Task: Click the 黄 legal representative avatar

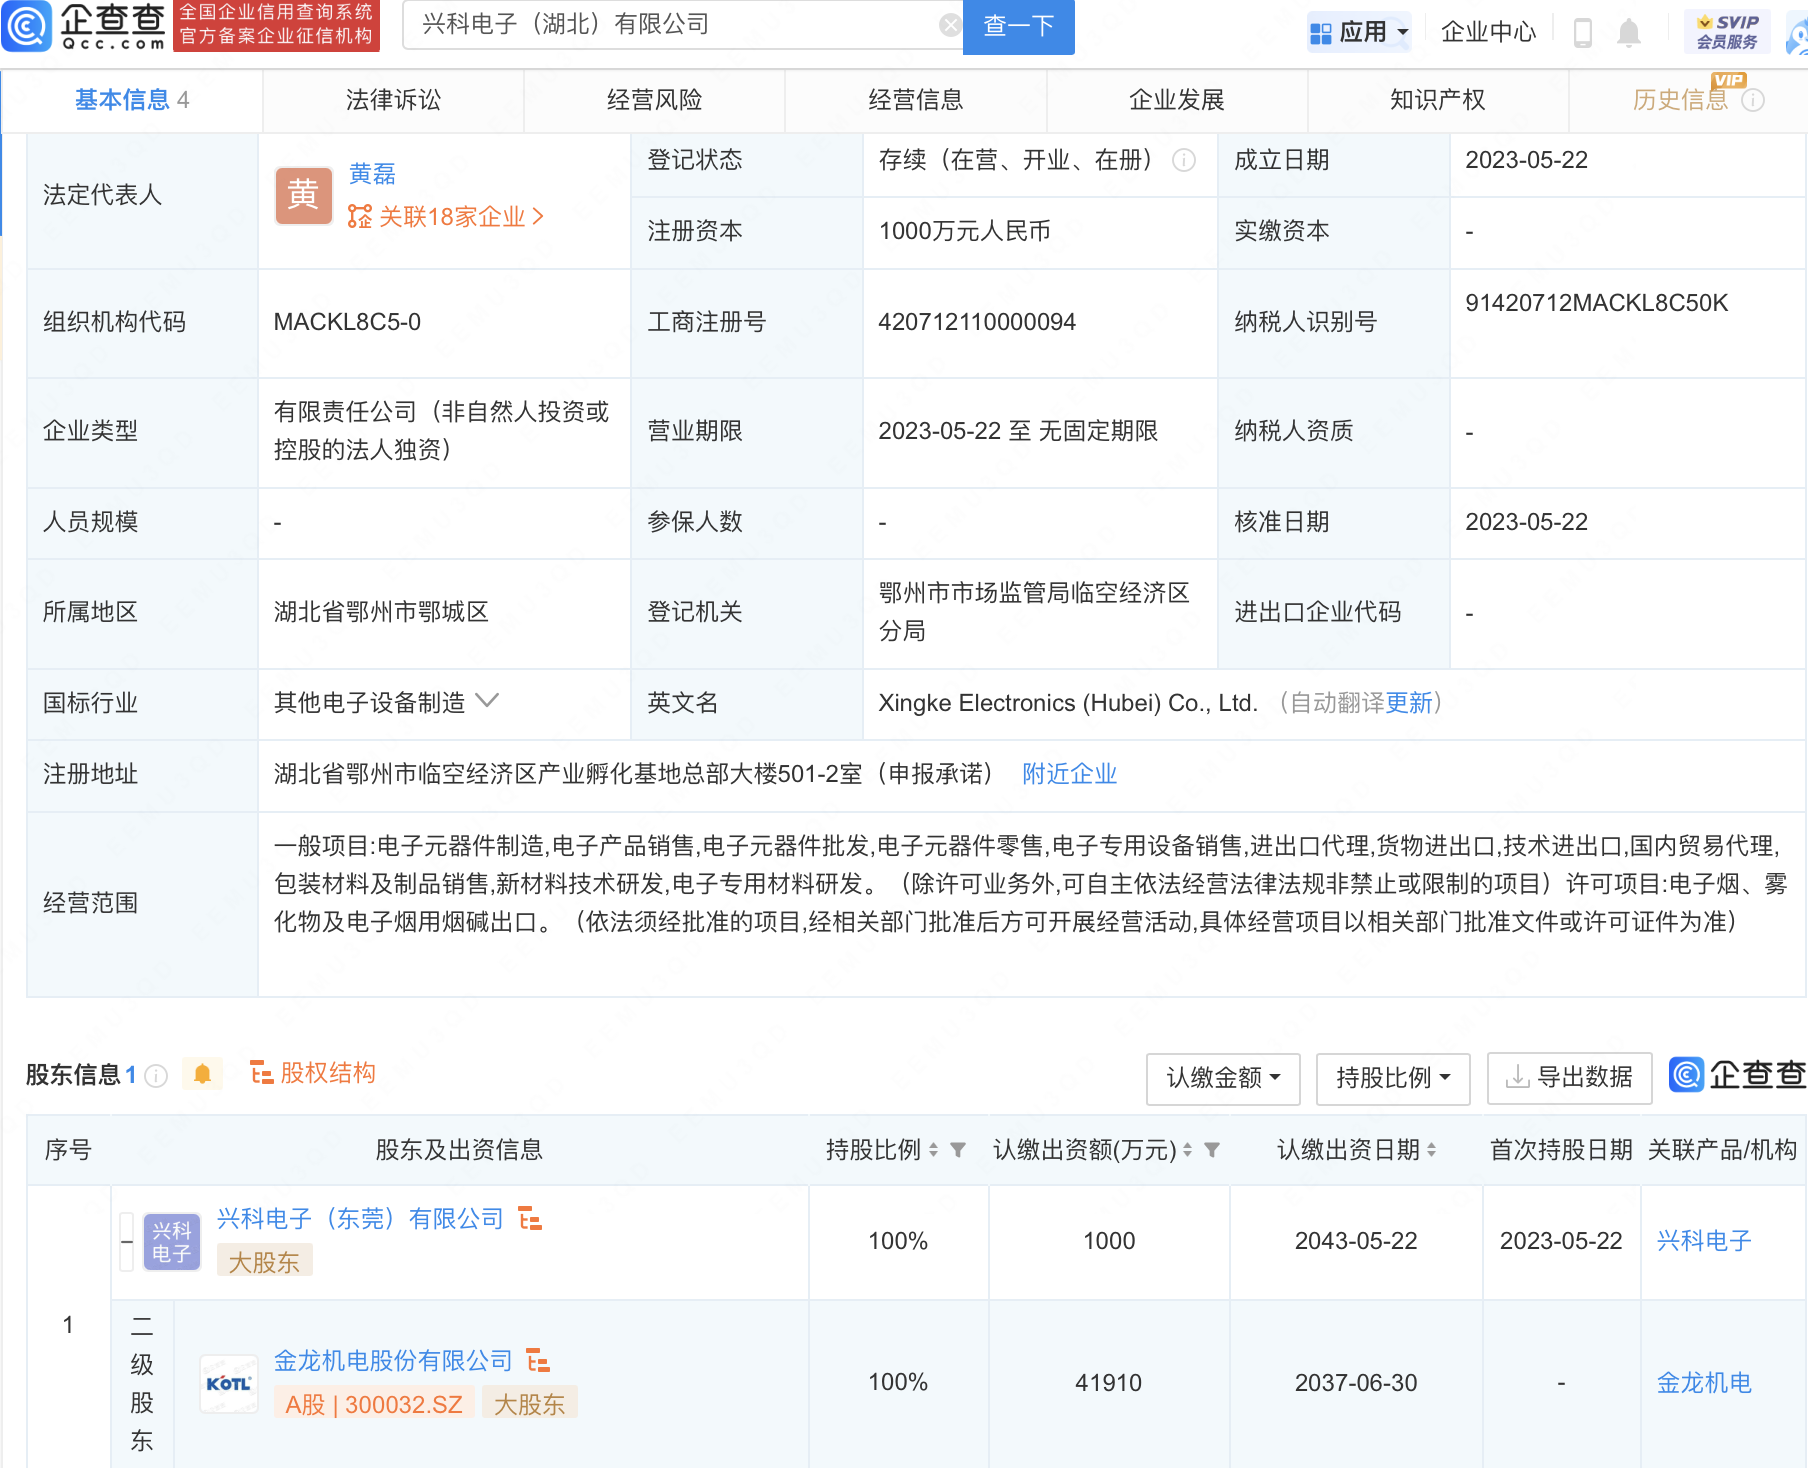Action: 303,195
